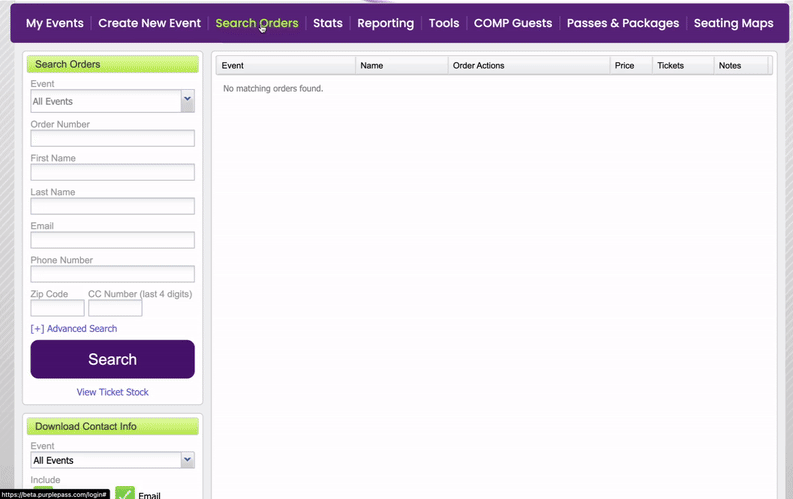Focus the Last Name input field
793x499 pixels.
click(112, 206)
